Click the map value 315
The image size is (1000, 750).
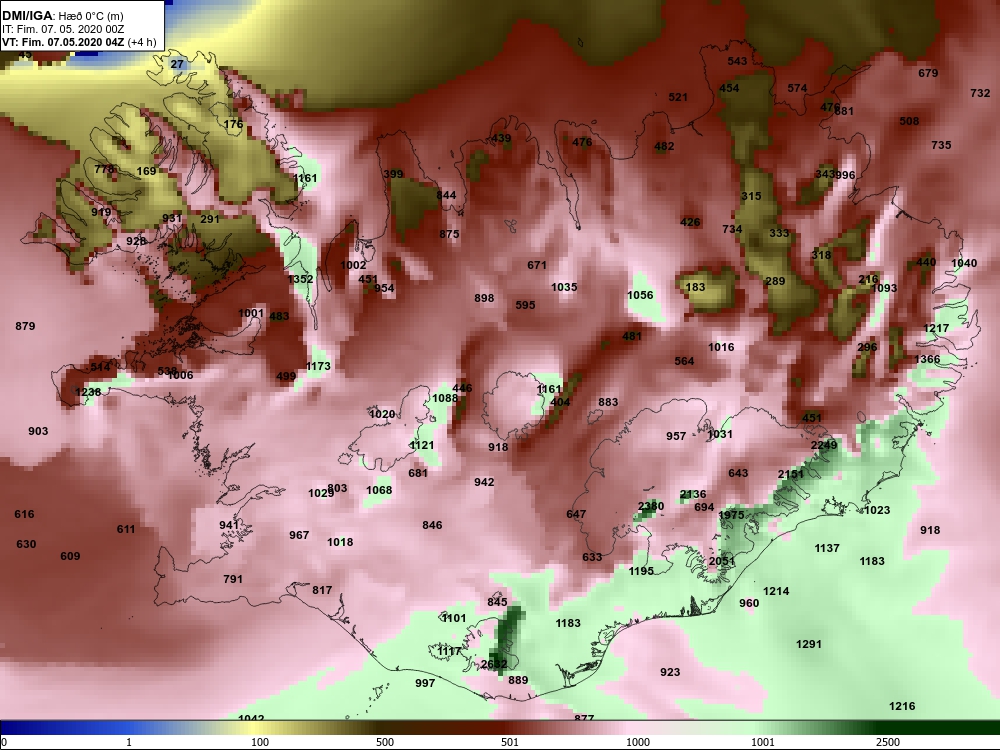tap(751, 196)
